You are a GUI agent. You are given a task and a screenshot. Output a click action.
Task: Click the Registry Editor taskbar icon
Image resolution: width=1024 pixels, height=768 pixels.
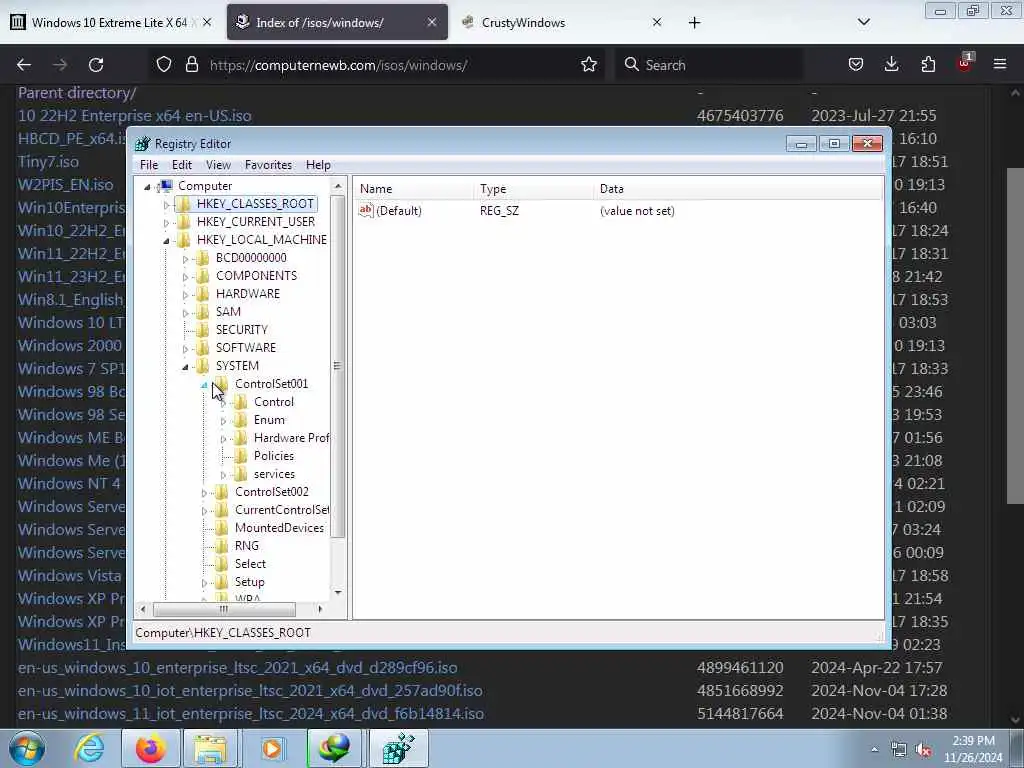coord(398,748)
